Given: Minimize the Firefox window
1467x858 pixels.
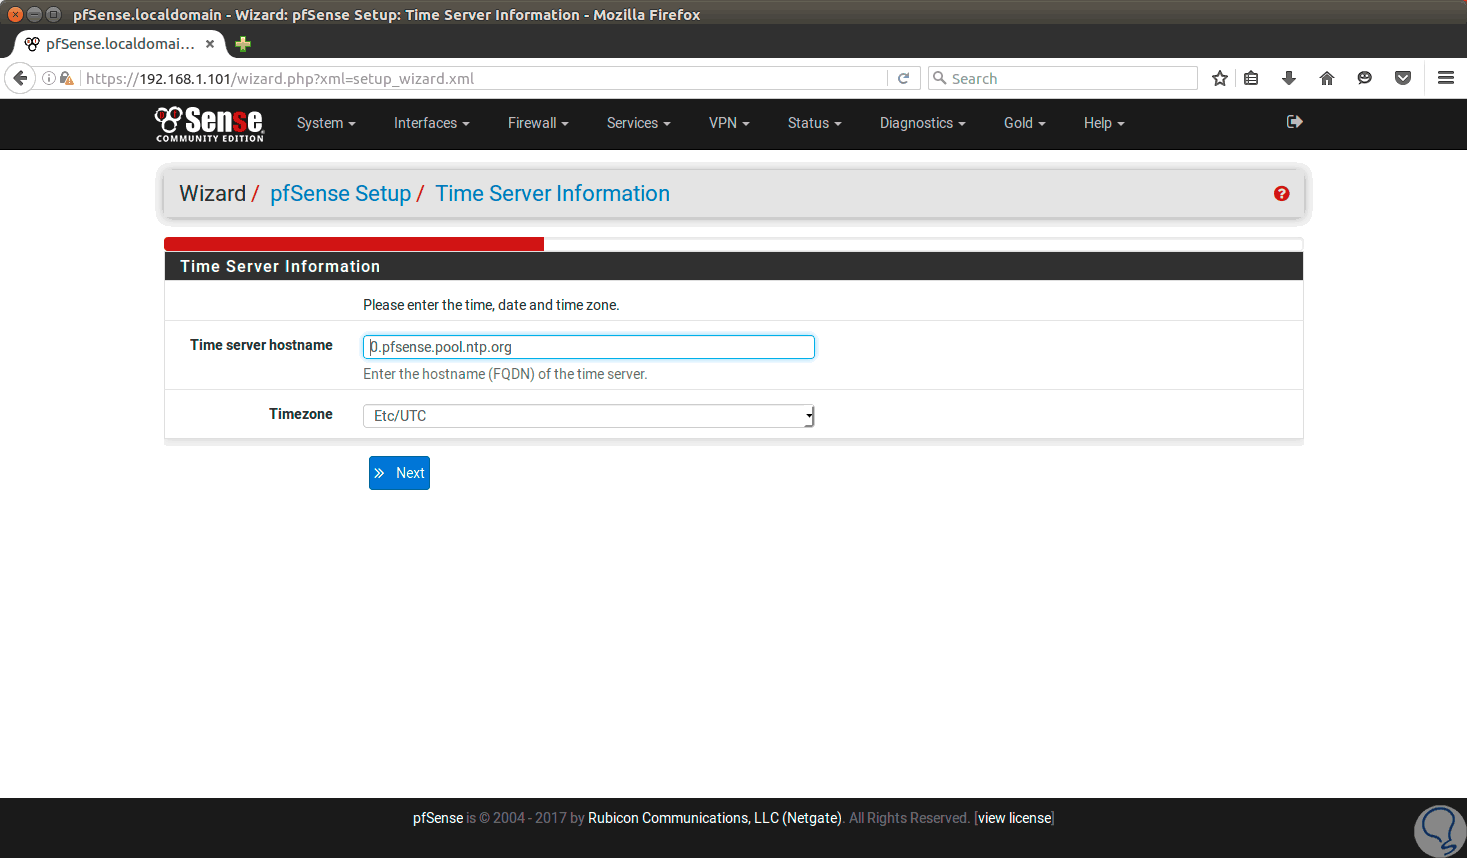Looking at the screenshot, I should [34, 14].
